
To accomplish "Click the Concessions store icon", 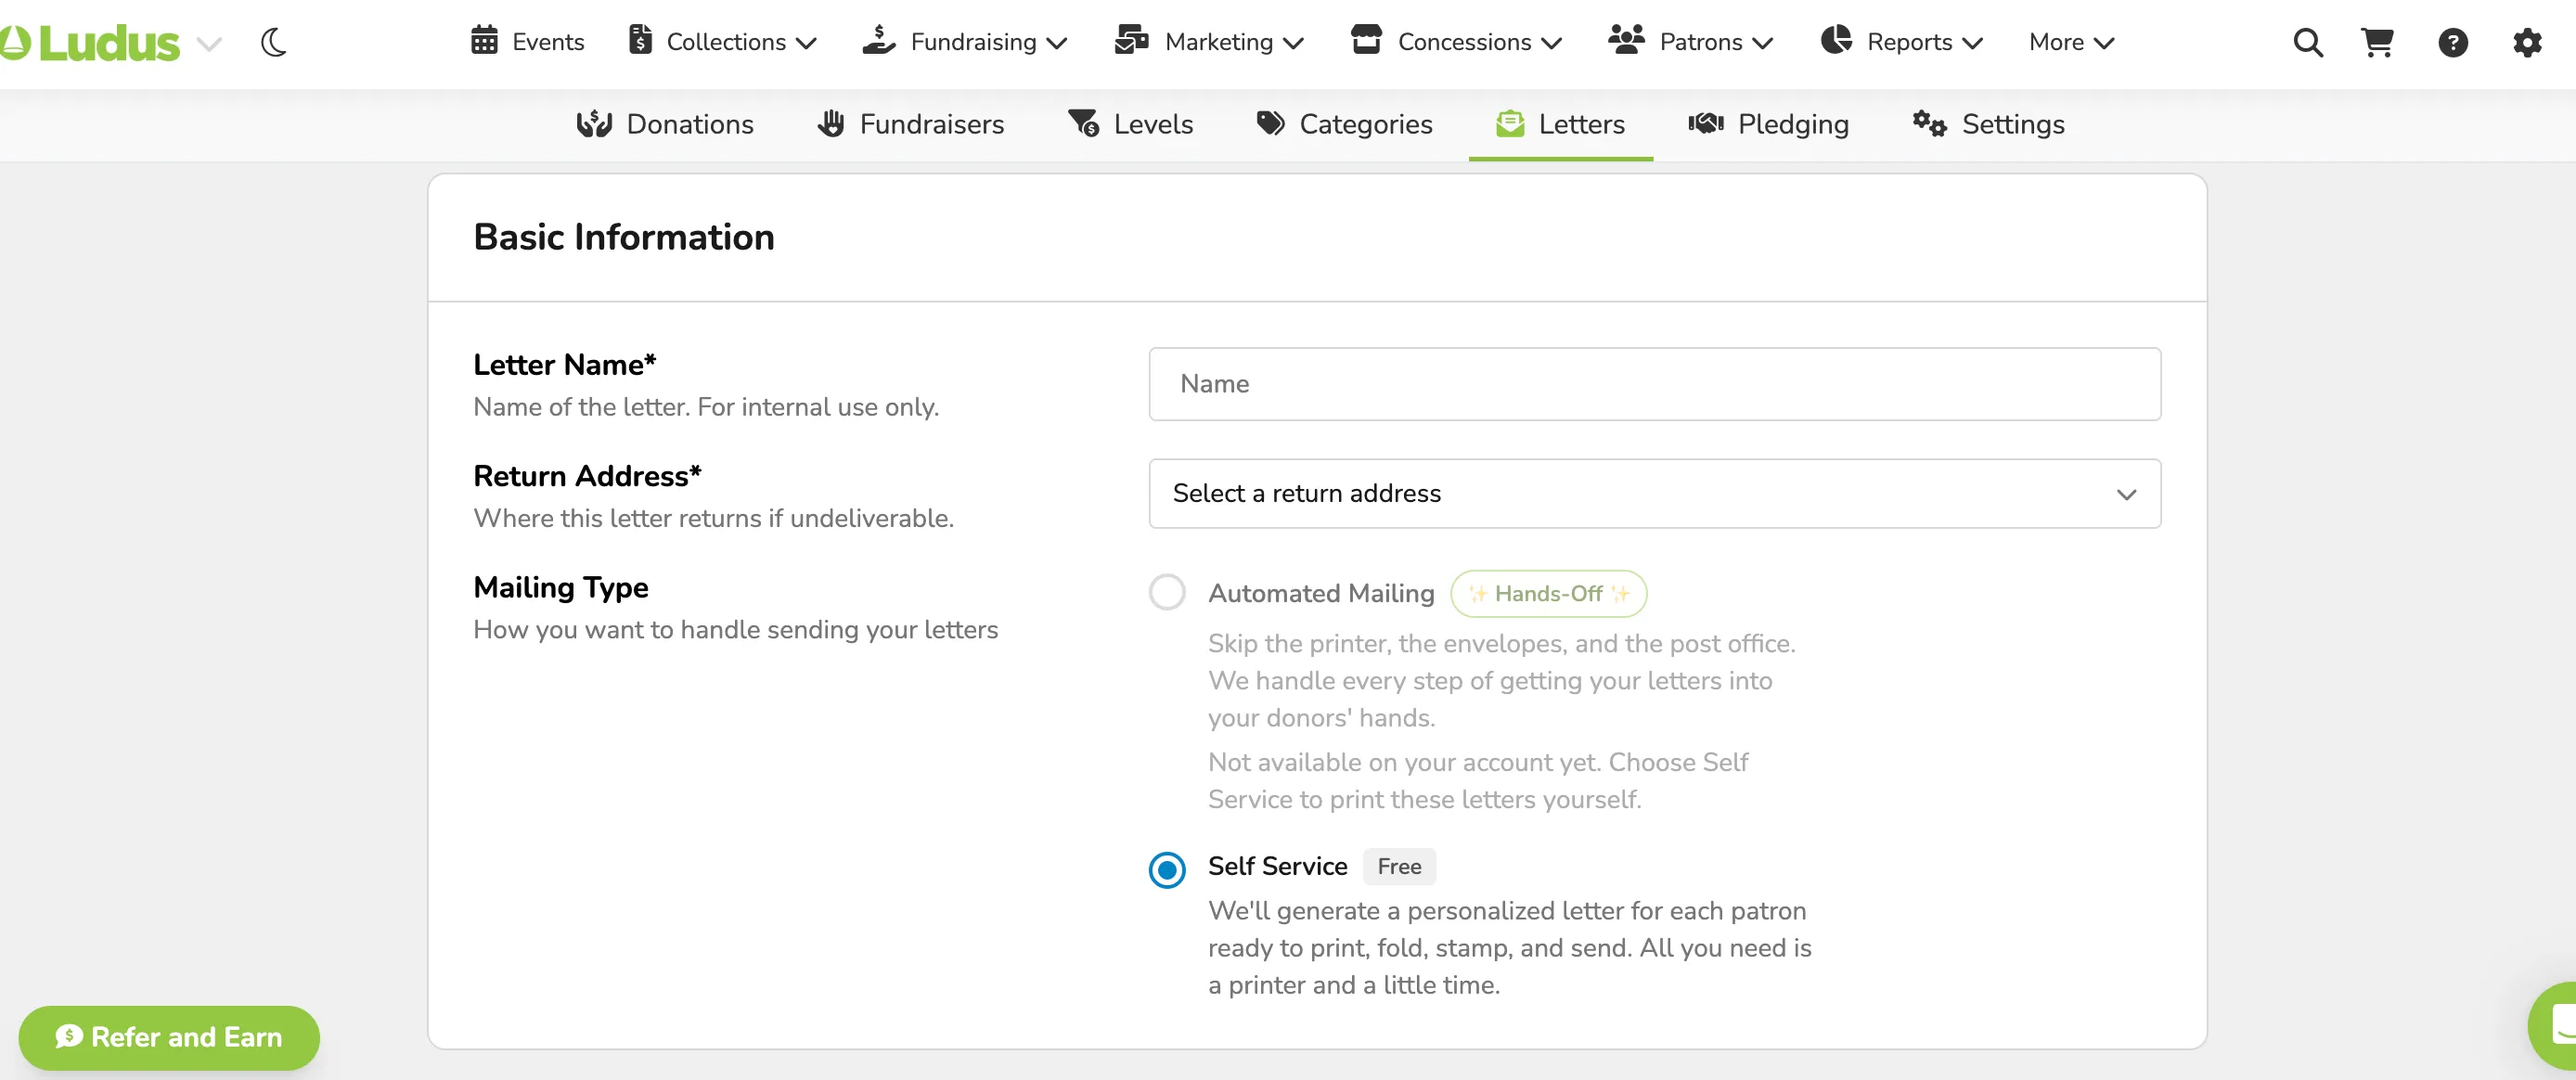I will click(x=1365, y=40).
